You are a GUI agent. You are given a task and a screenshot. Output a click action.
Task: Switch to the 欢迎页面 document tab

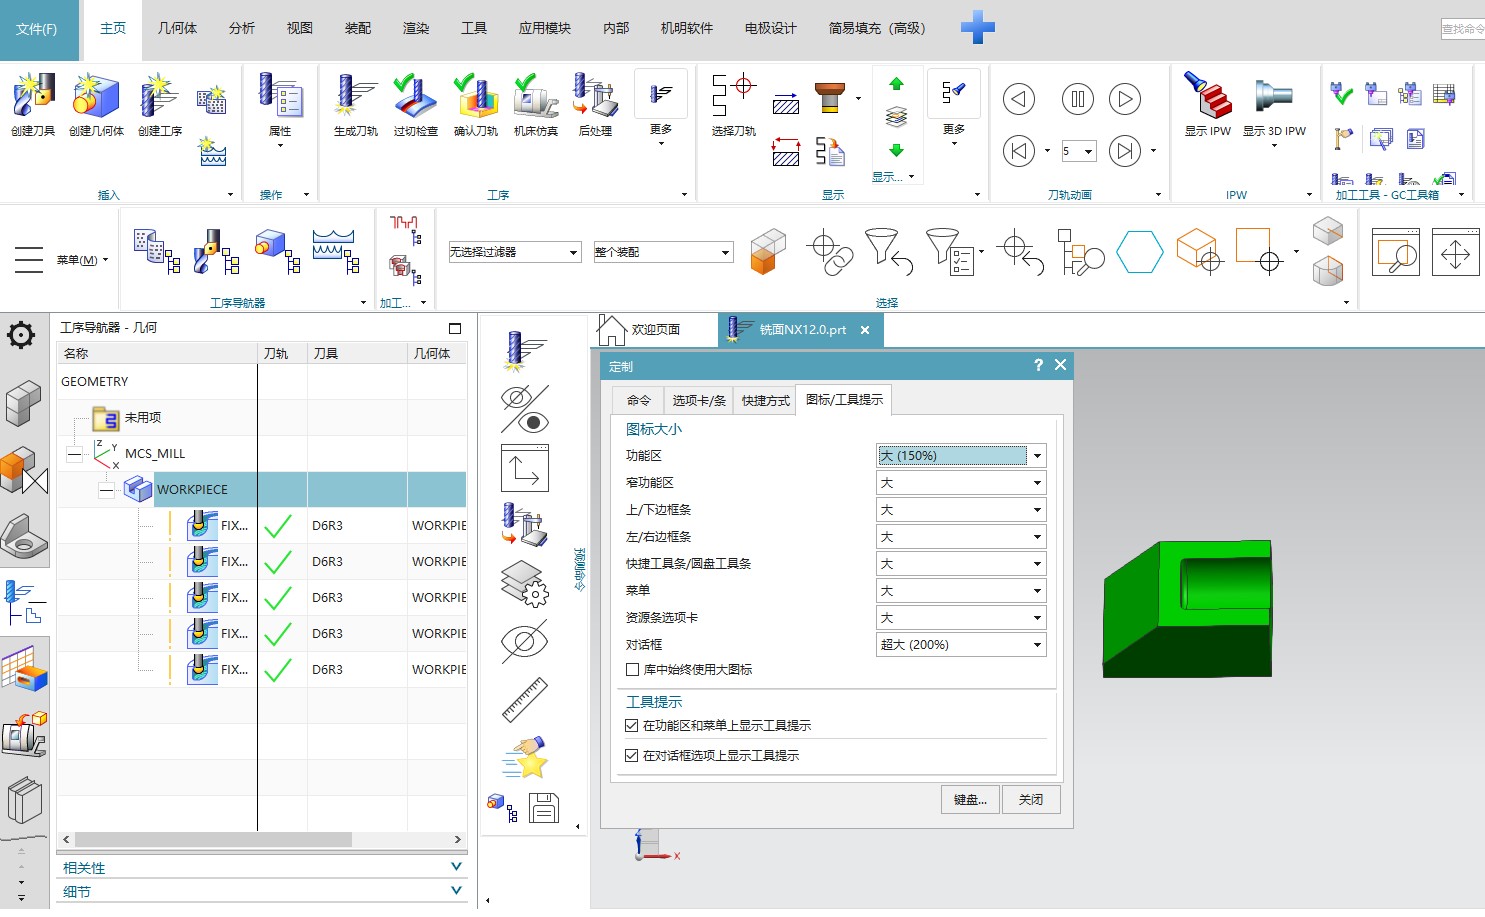point(655,330)
